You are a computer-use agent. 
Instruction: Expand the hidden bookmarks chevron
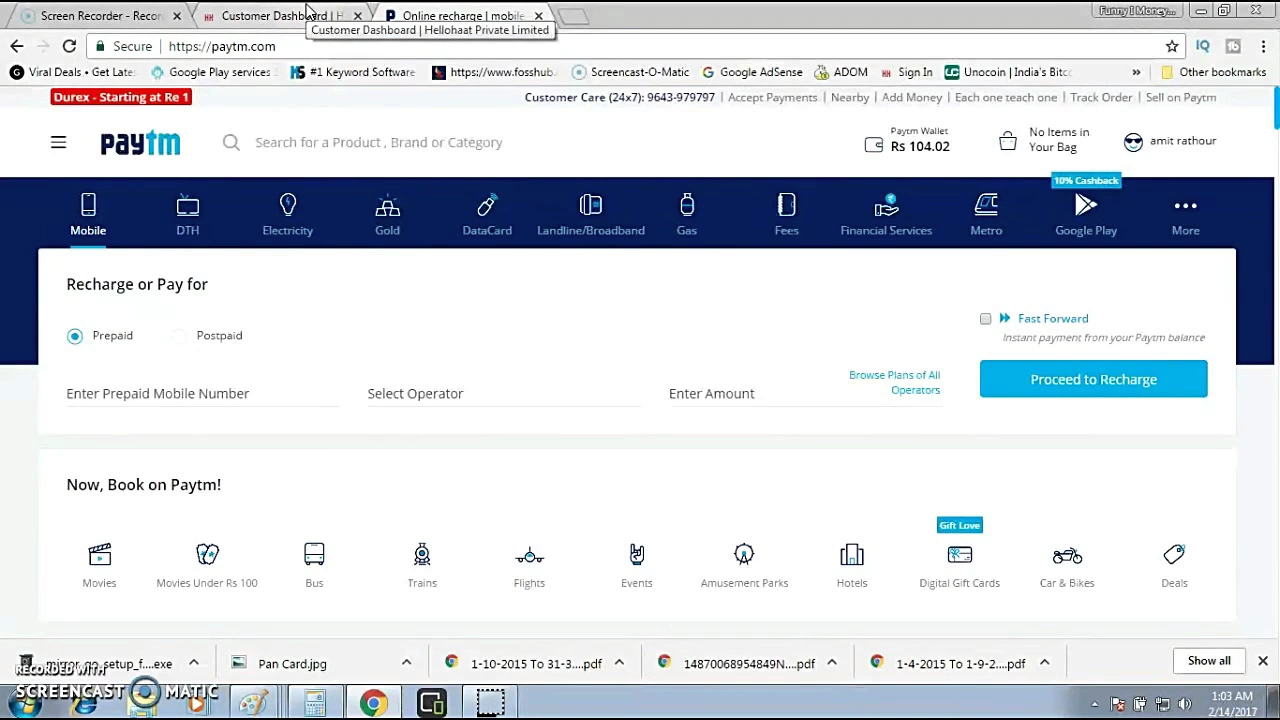tap(1136, 72)
